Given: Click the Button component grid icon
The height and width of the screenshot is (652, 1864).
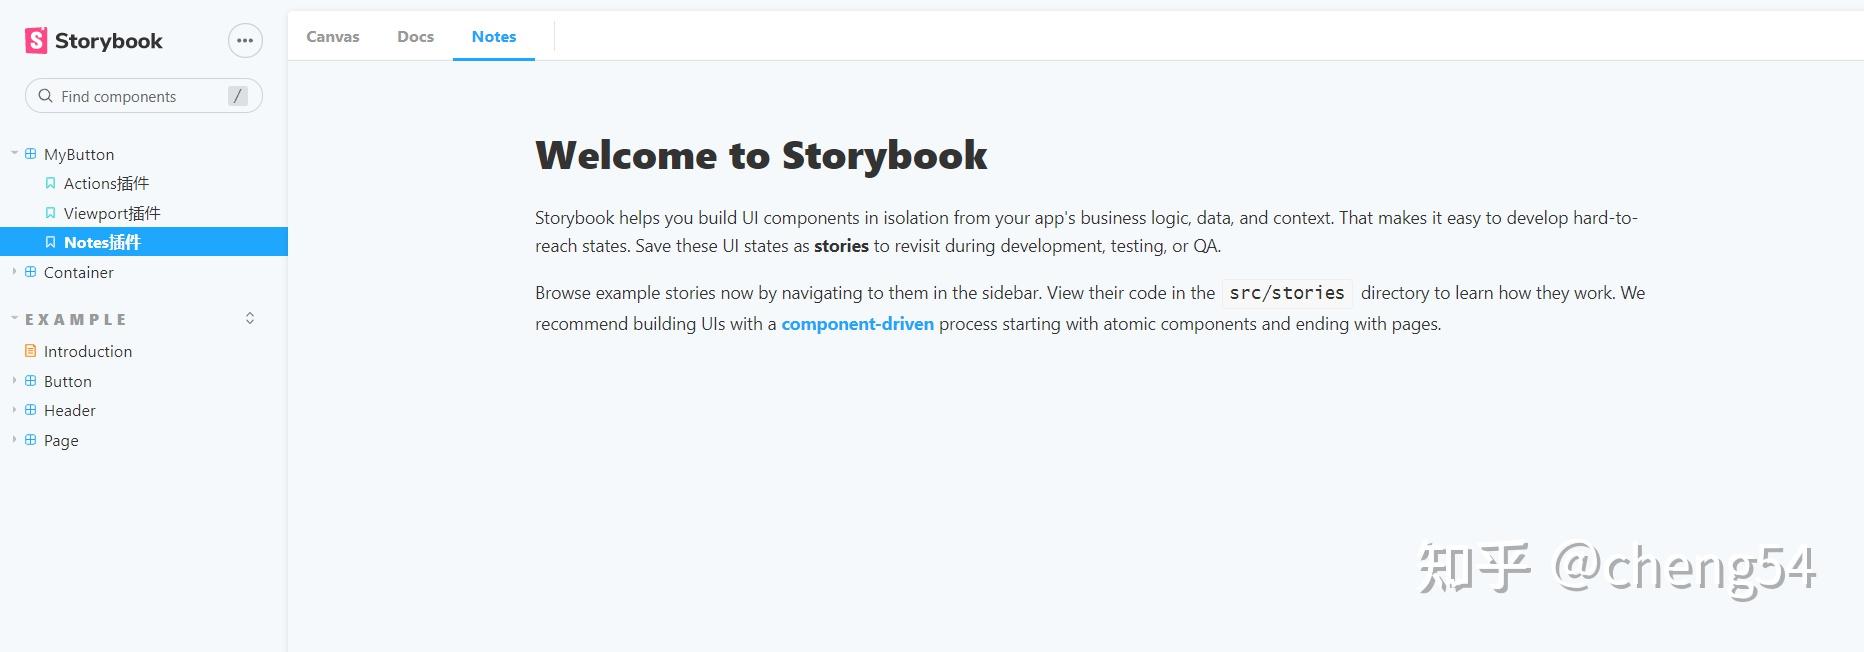Looking at the screenshot, I should coord(30,381).
